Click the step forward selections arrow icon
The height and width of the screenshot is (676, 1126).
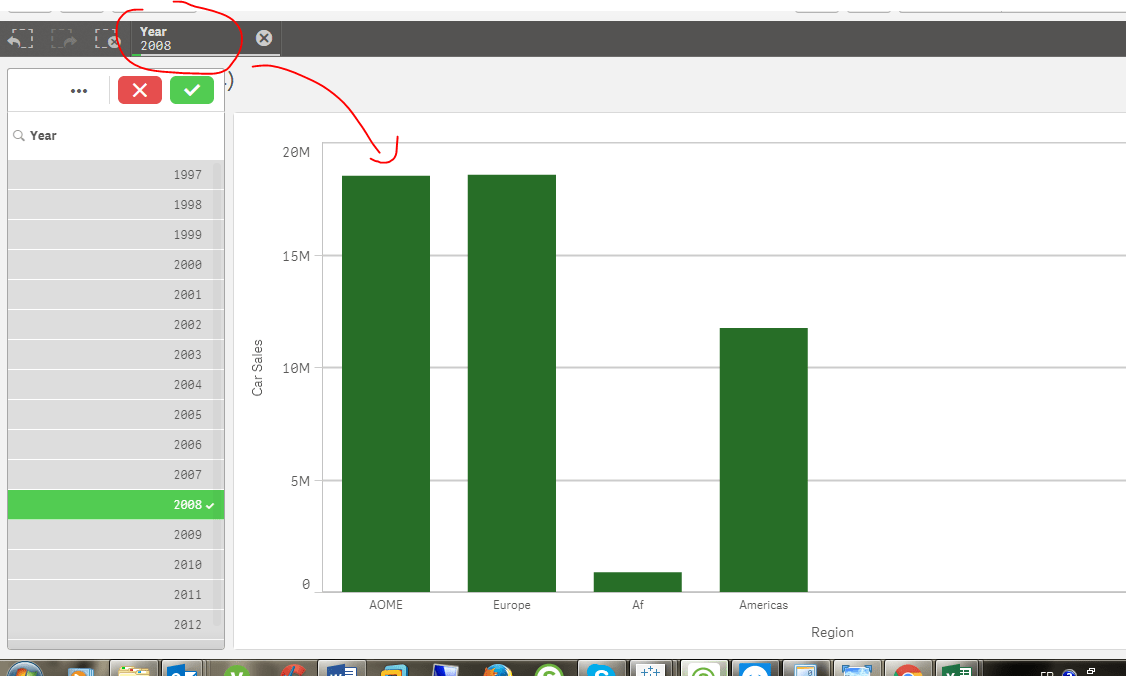63,38
